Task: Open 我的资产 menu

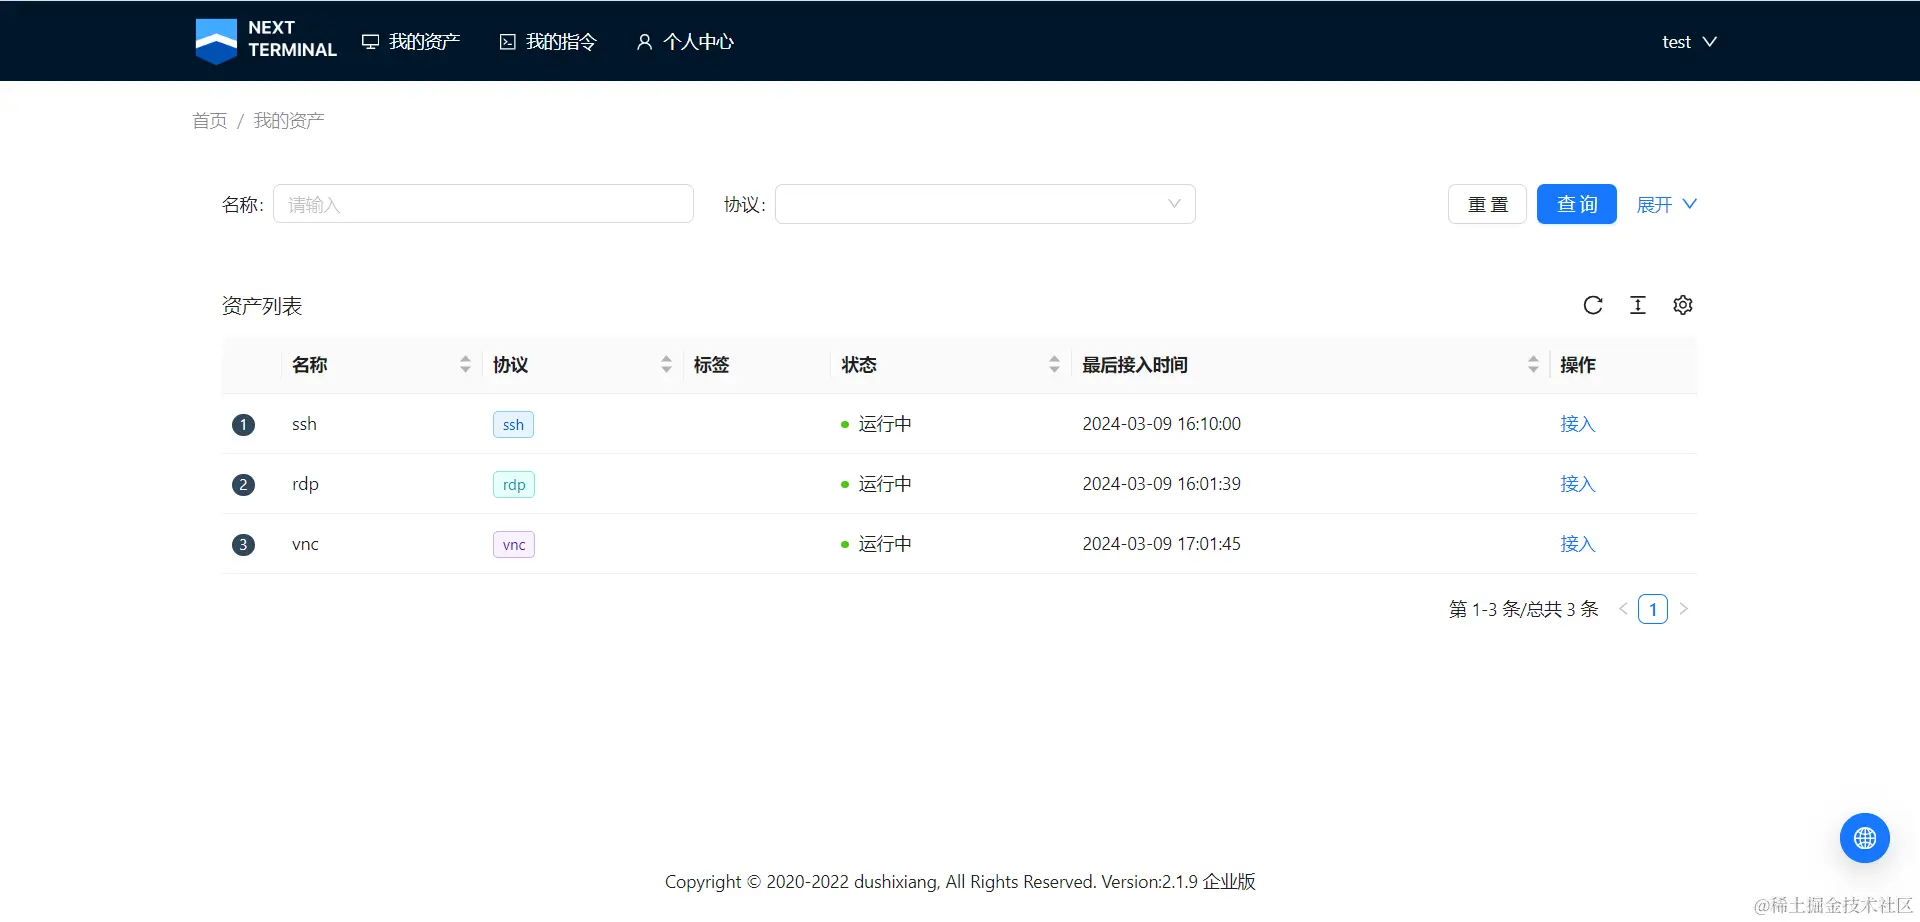Action: pyautogui.click(x=411, y=42)
